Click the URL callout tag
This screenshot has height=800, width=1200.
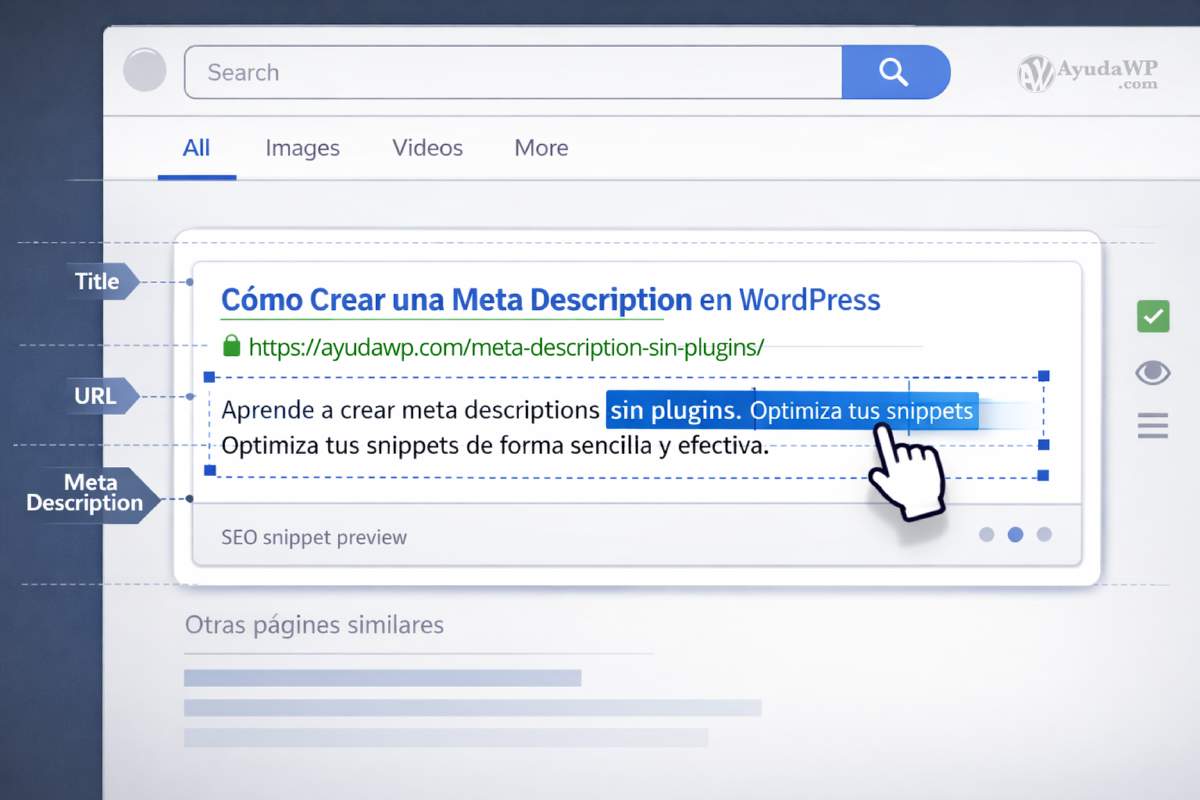93,396
